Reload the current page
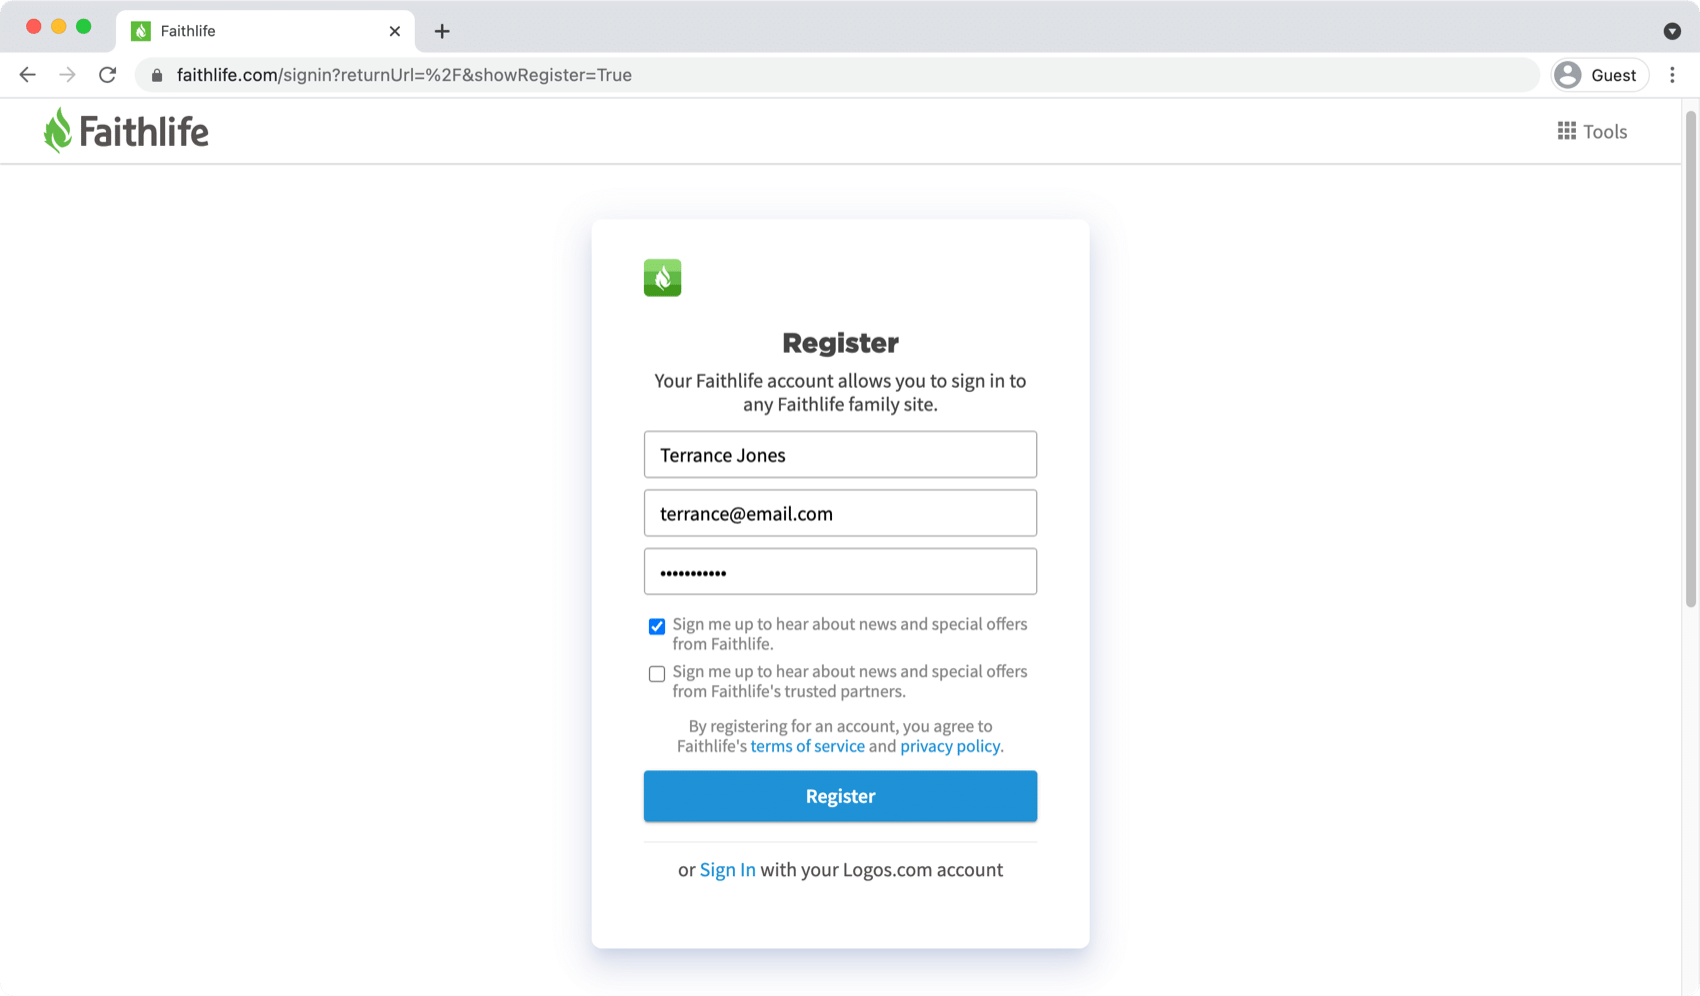Viewport: 1700px width, 996px height. [x=107, y=75]
